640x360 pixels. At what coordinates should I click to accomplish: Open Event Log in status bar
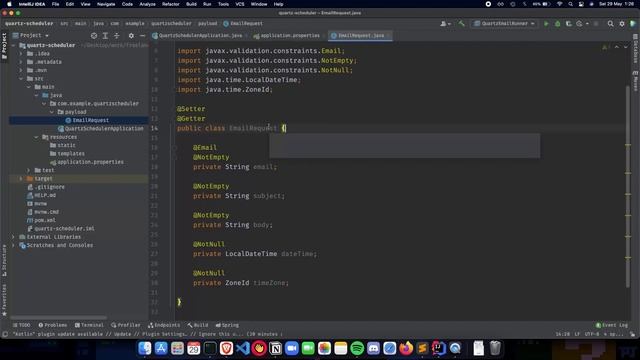[x=611, y=325]
